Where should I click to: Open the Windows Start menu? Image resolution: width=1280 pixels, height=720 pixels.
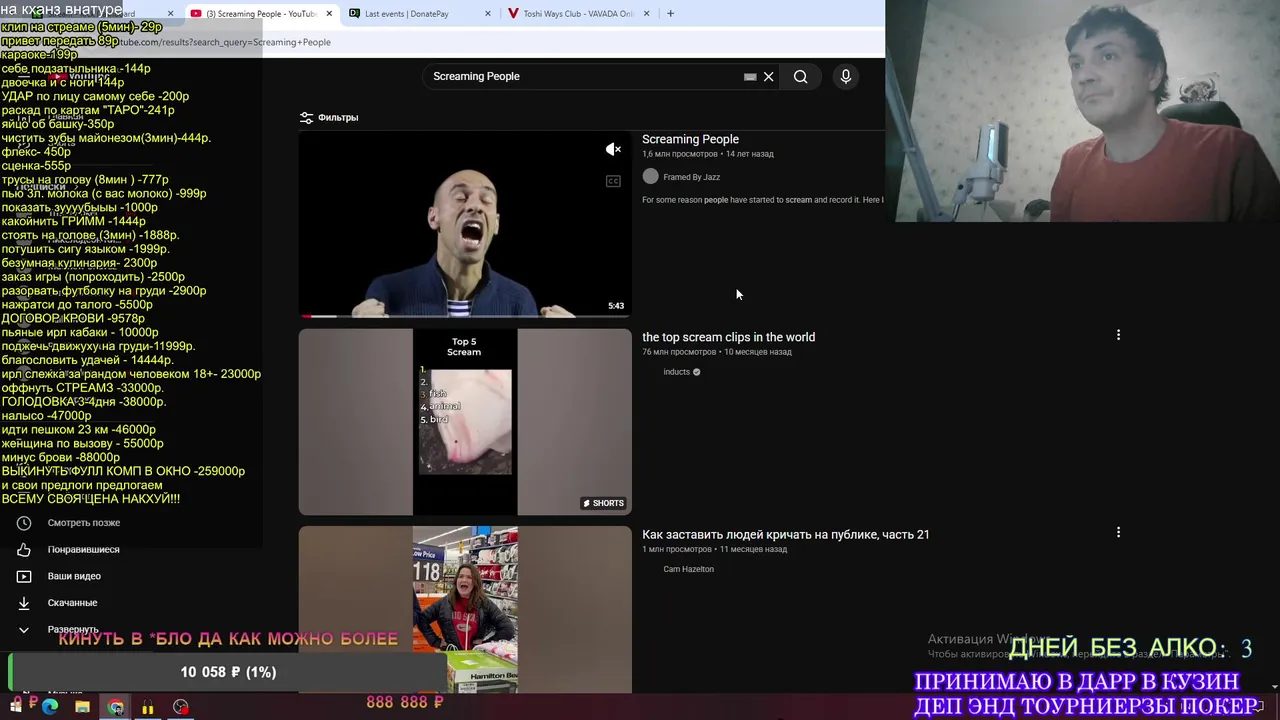[16, 706]
